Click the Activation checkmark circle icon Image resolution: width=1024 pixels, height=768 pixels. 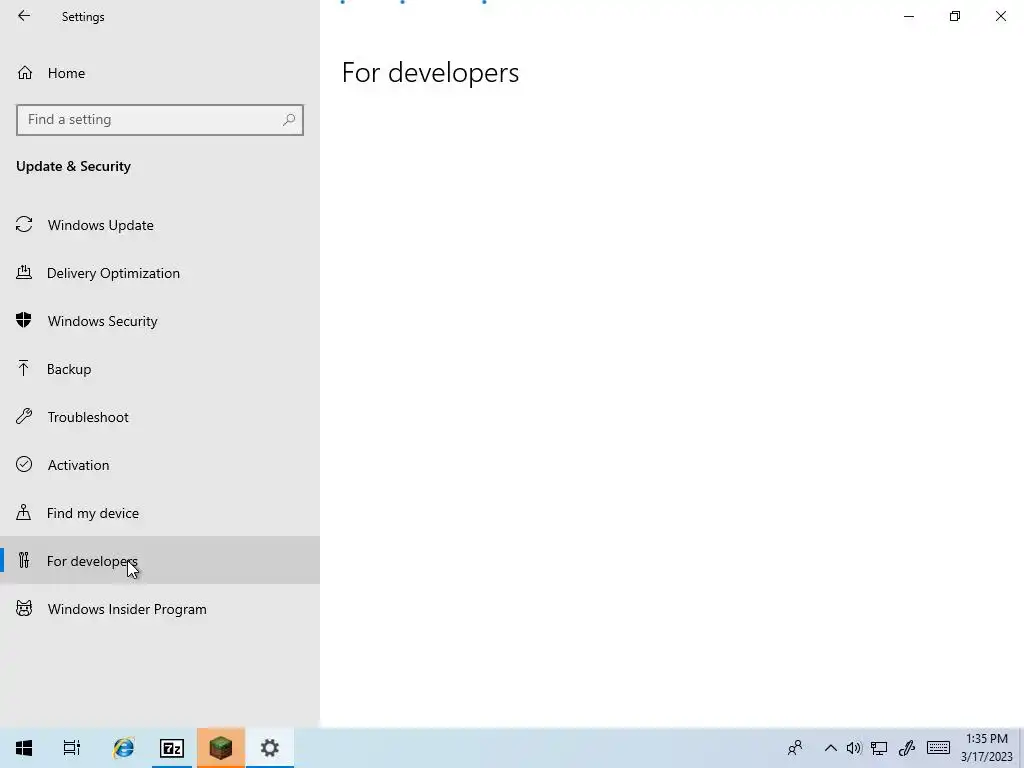[24, 464]
